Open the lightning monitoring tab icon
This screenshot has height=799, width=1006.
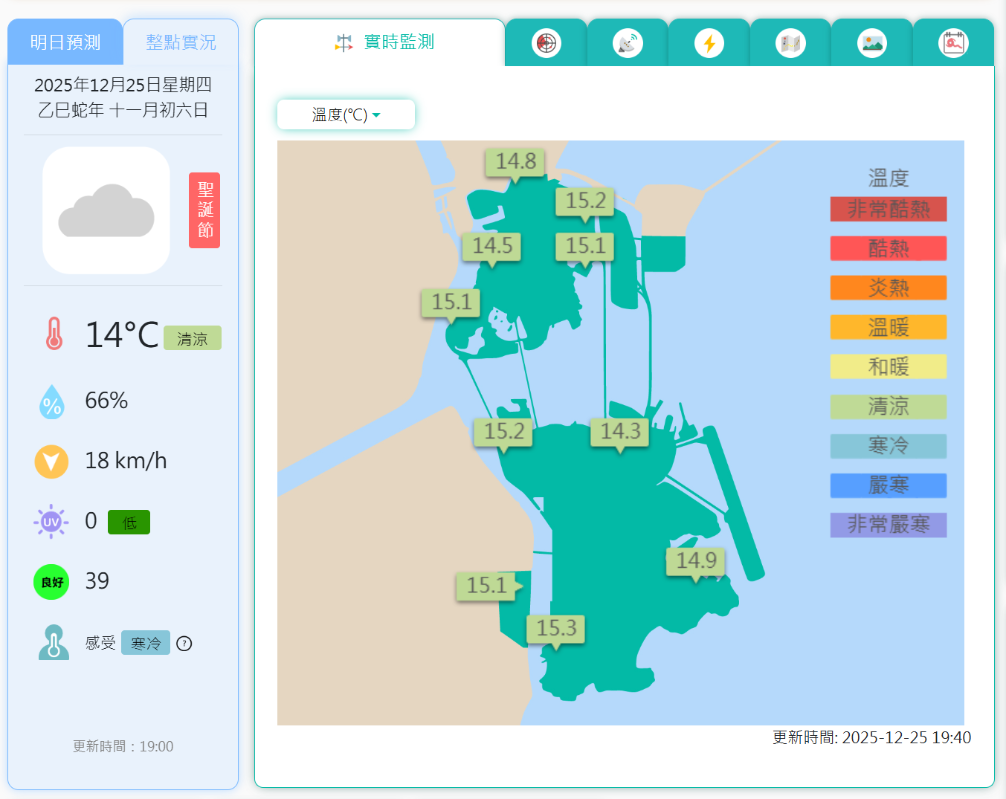(x=709, y=43)
